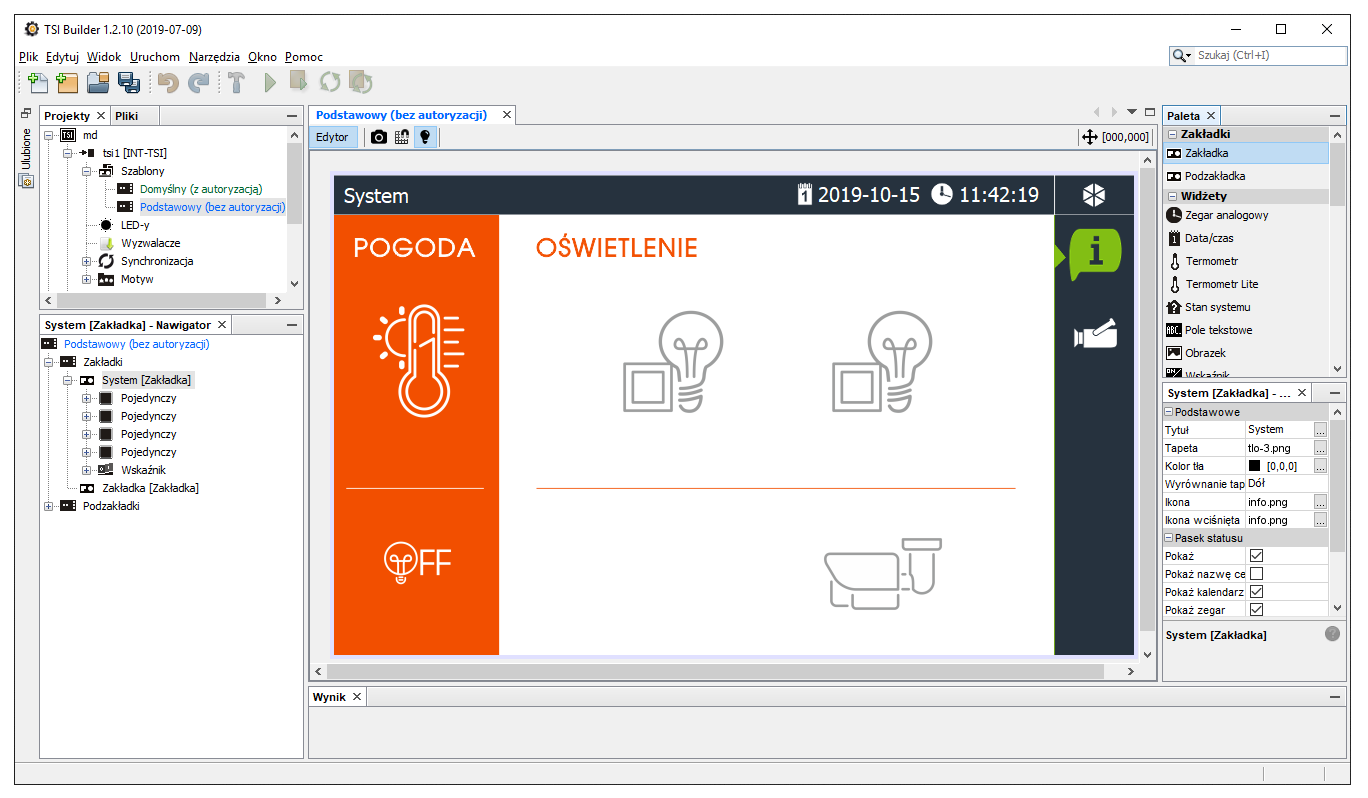Viewport: 1368px width, 798px height.
Task: Click the Open Project folder icon
Action: 98,83
